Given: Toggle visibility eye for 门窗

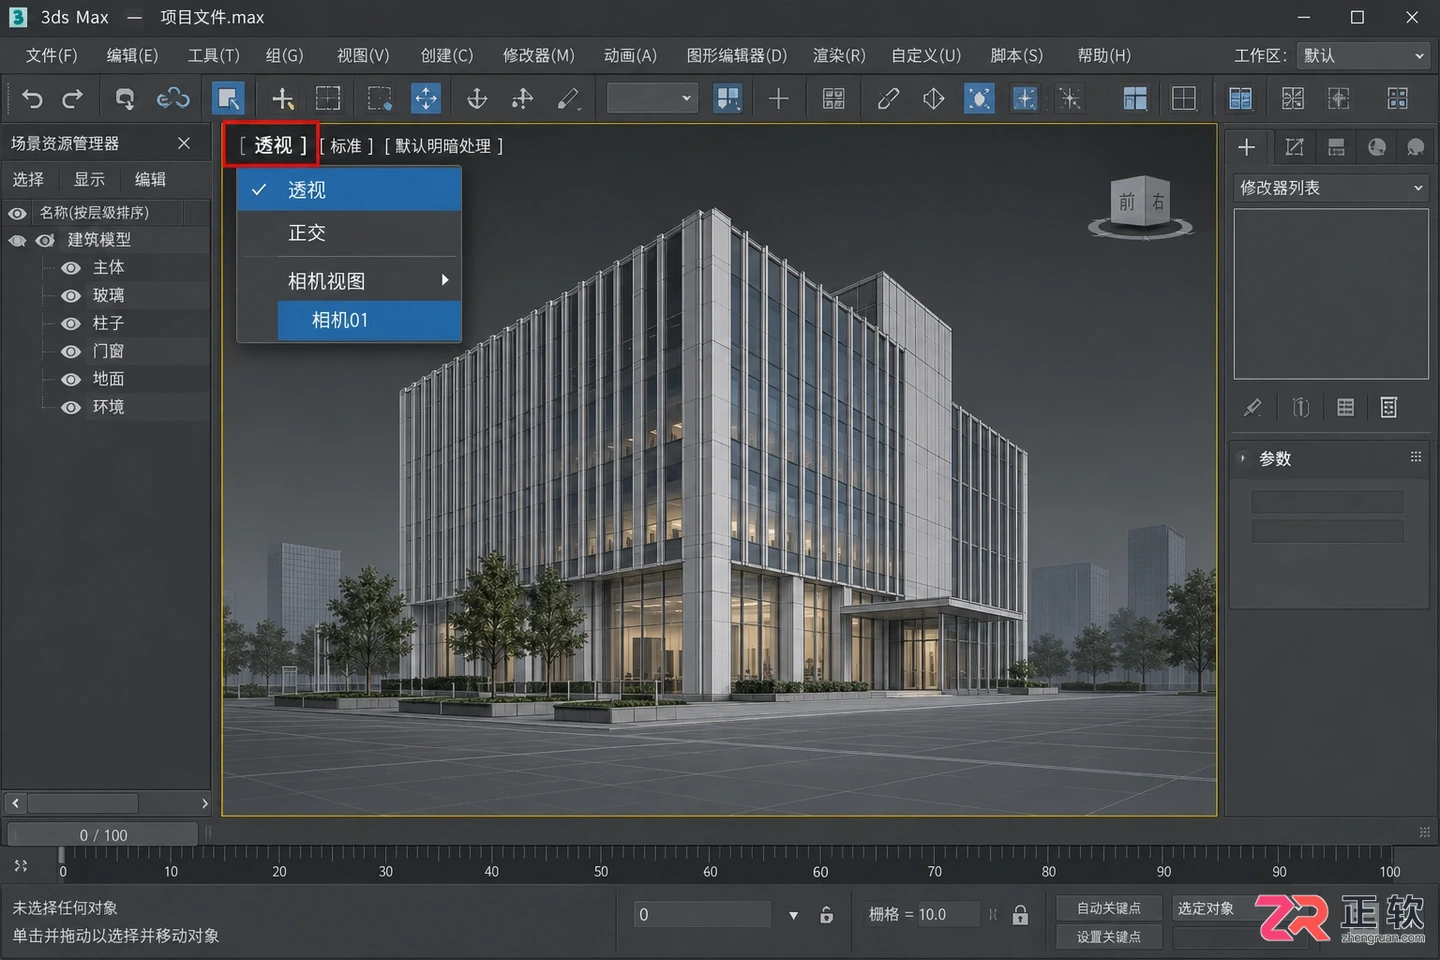Looking at the screenshot, I should (71, 352).
